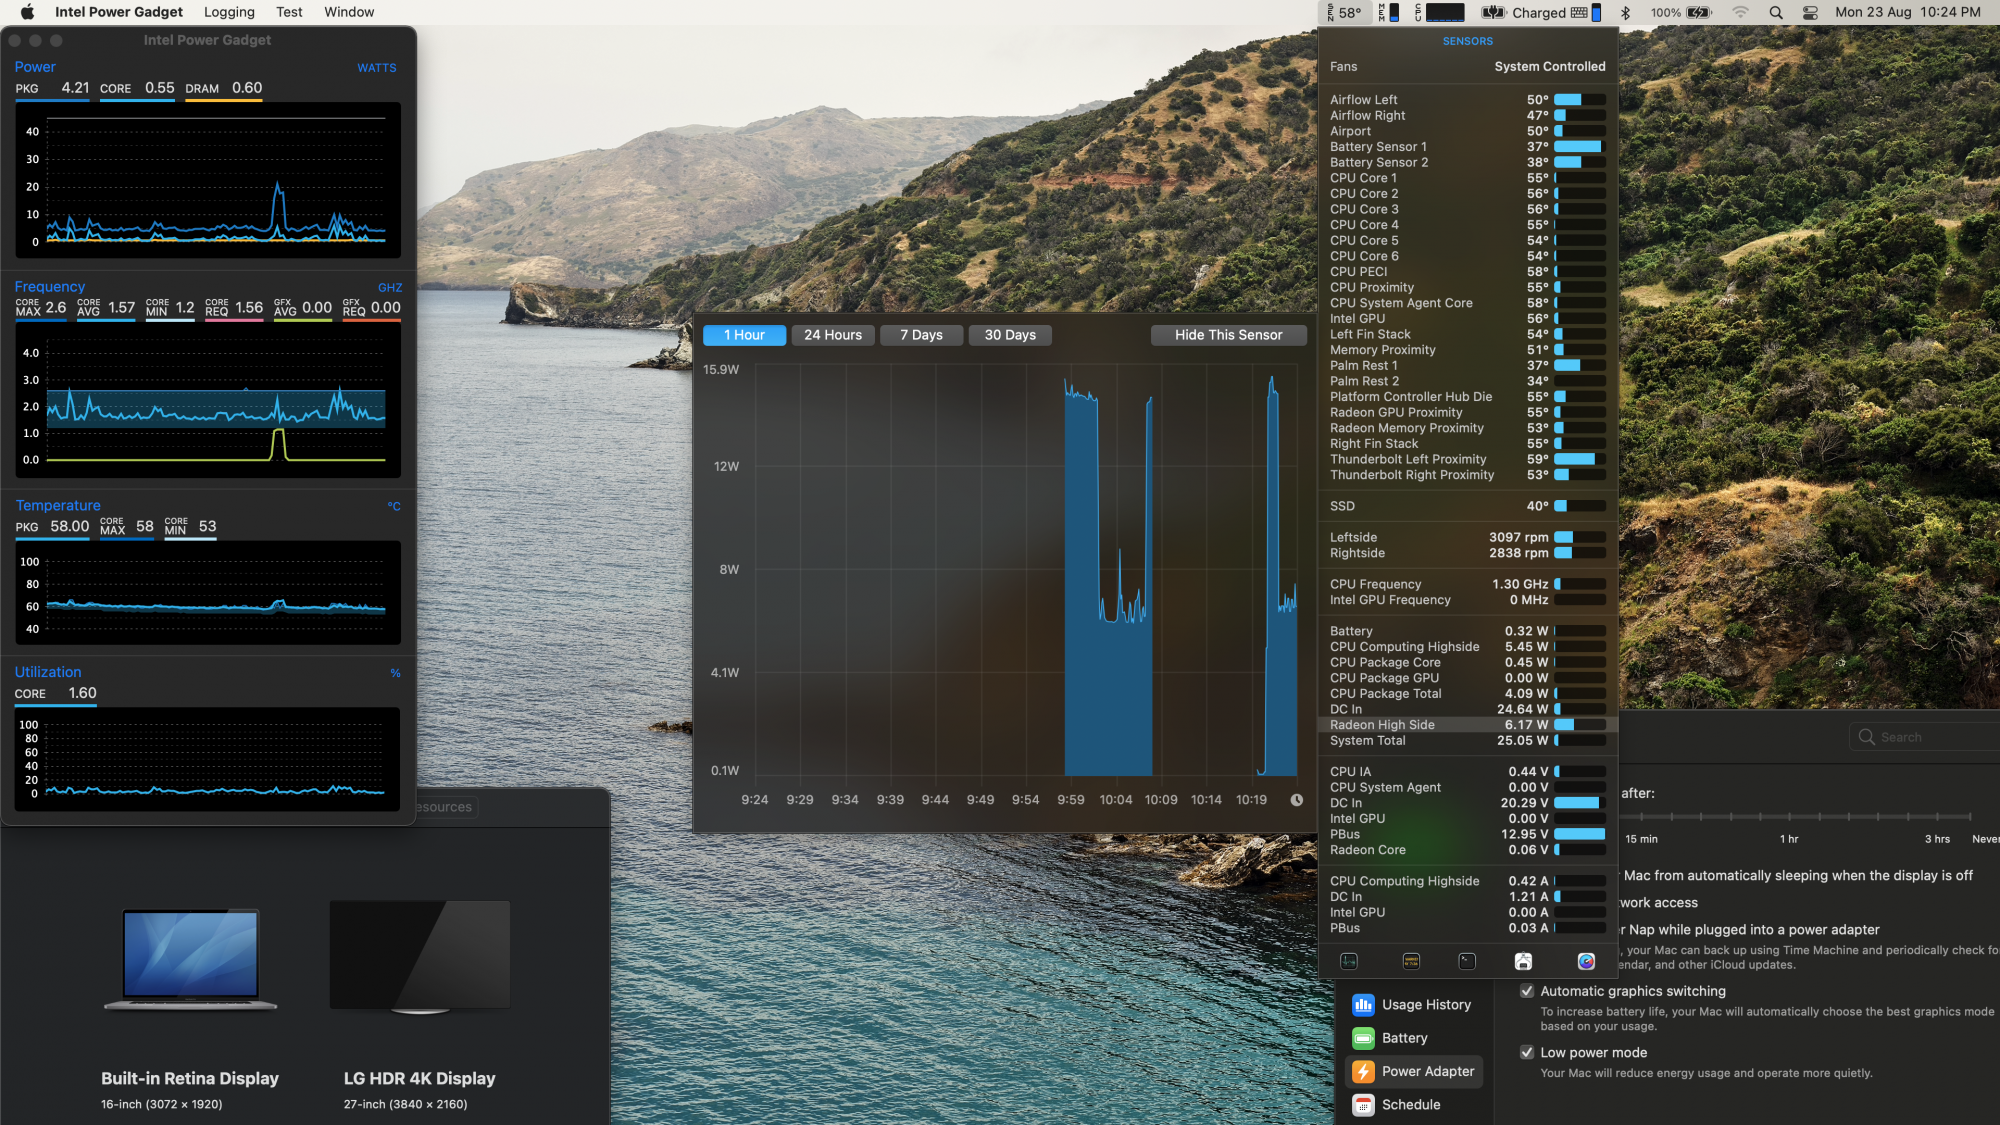Click the graph clock icon beside 10:19
Viewport: 2000px width, 1125px height.
[x=1297, y=800]
